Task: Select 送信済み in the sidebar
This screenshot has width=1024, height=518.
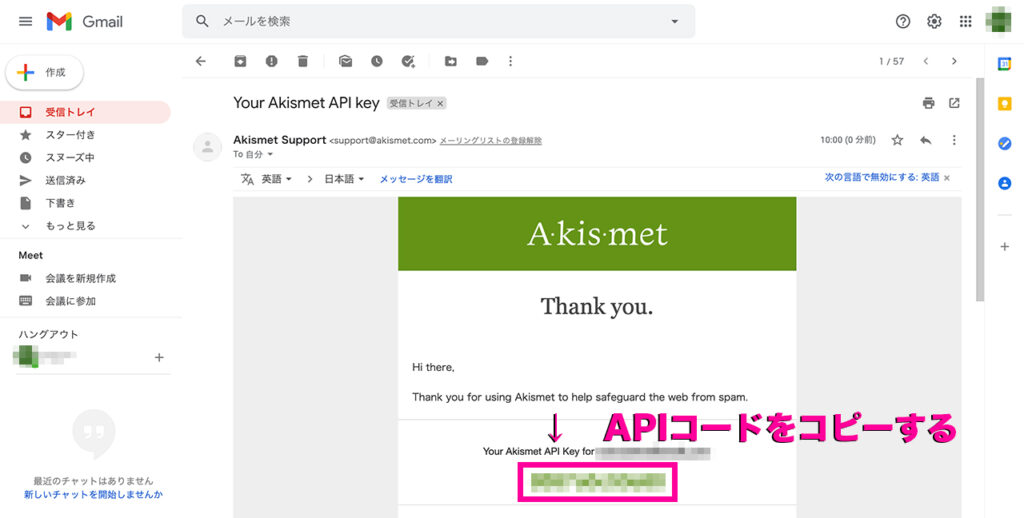Action: (x=85, y=180)
